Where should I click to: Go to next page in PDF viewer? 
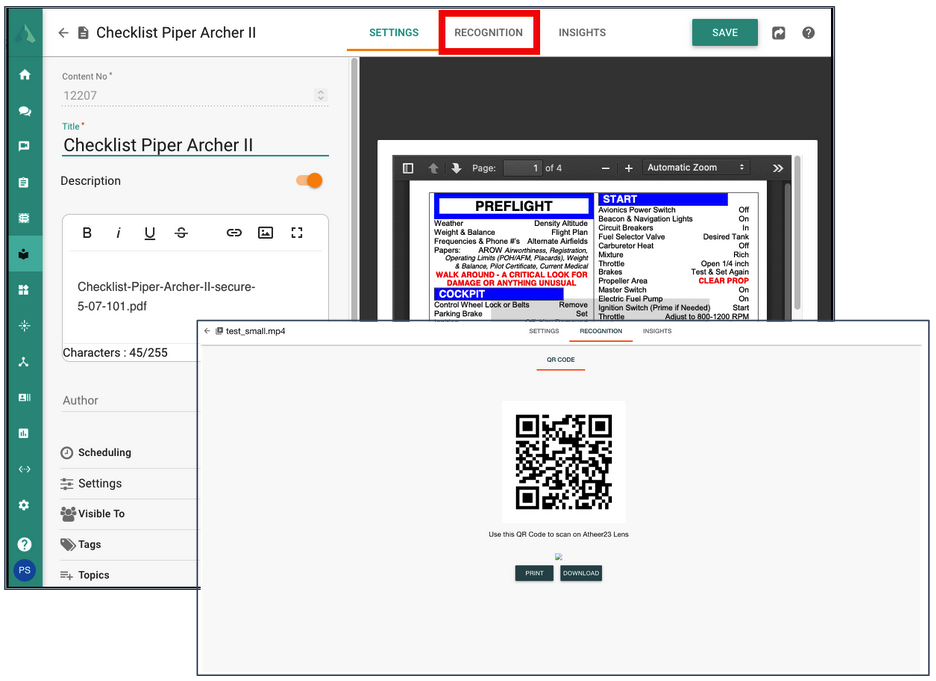[457, 168]
